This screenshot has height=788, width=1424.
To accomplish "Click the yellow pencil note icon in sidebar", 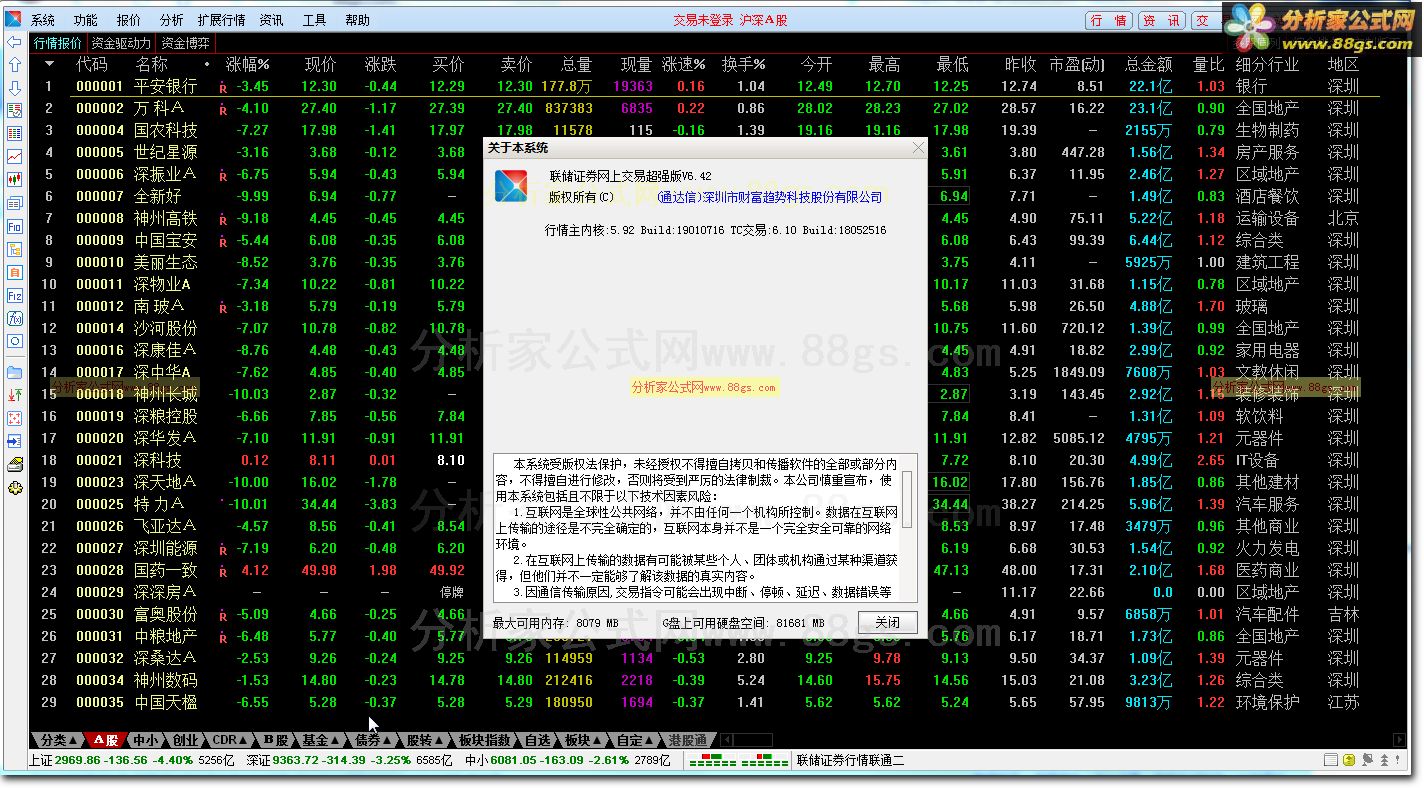I will [14, 464].
